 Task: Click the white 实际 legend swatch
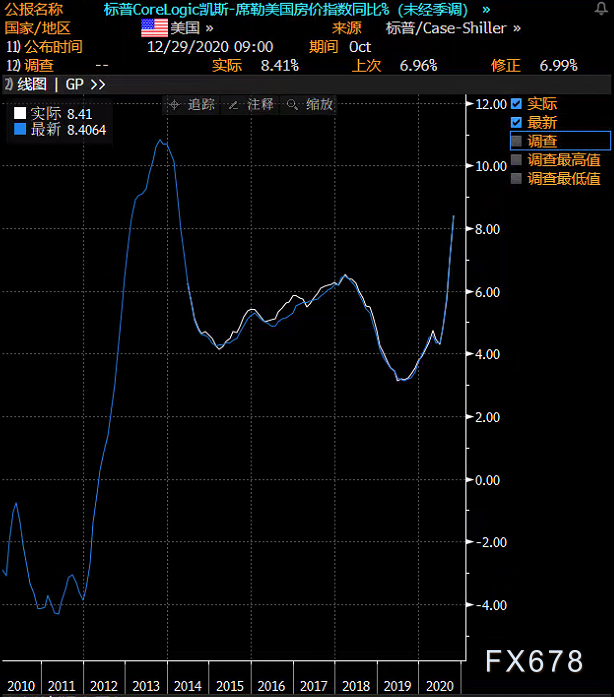(20, 113)
